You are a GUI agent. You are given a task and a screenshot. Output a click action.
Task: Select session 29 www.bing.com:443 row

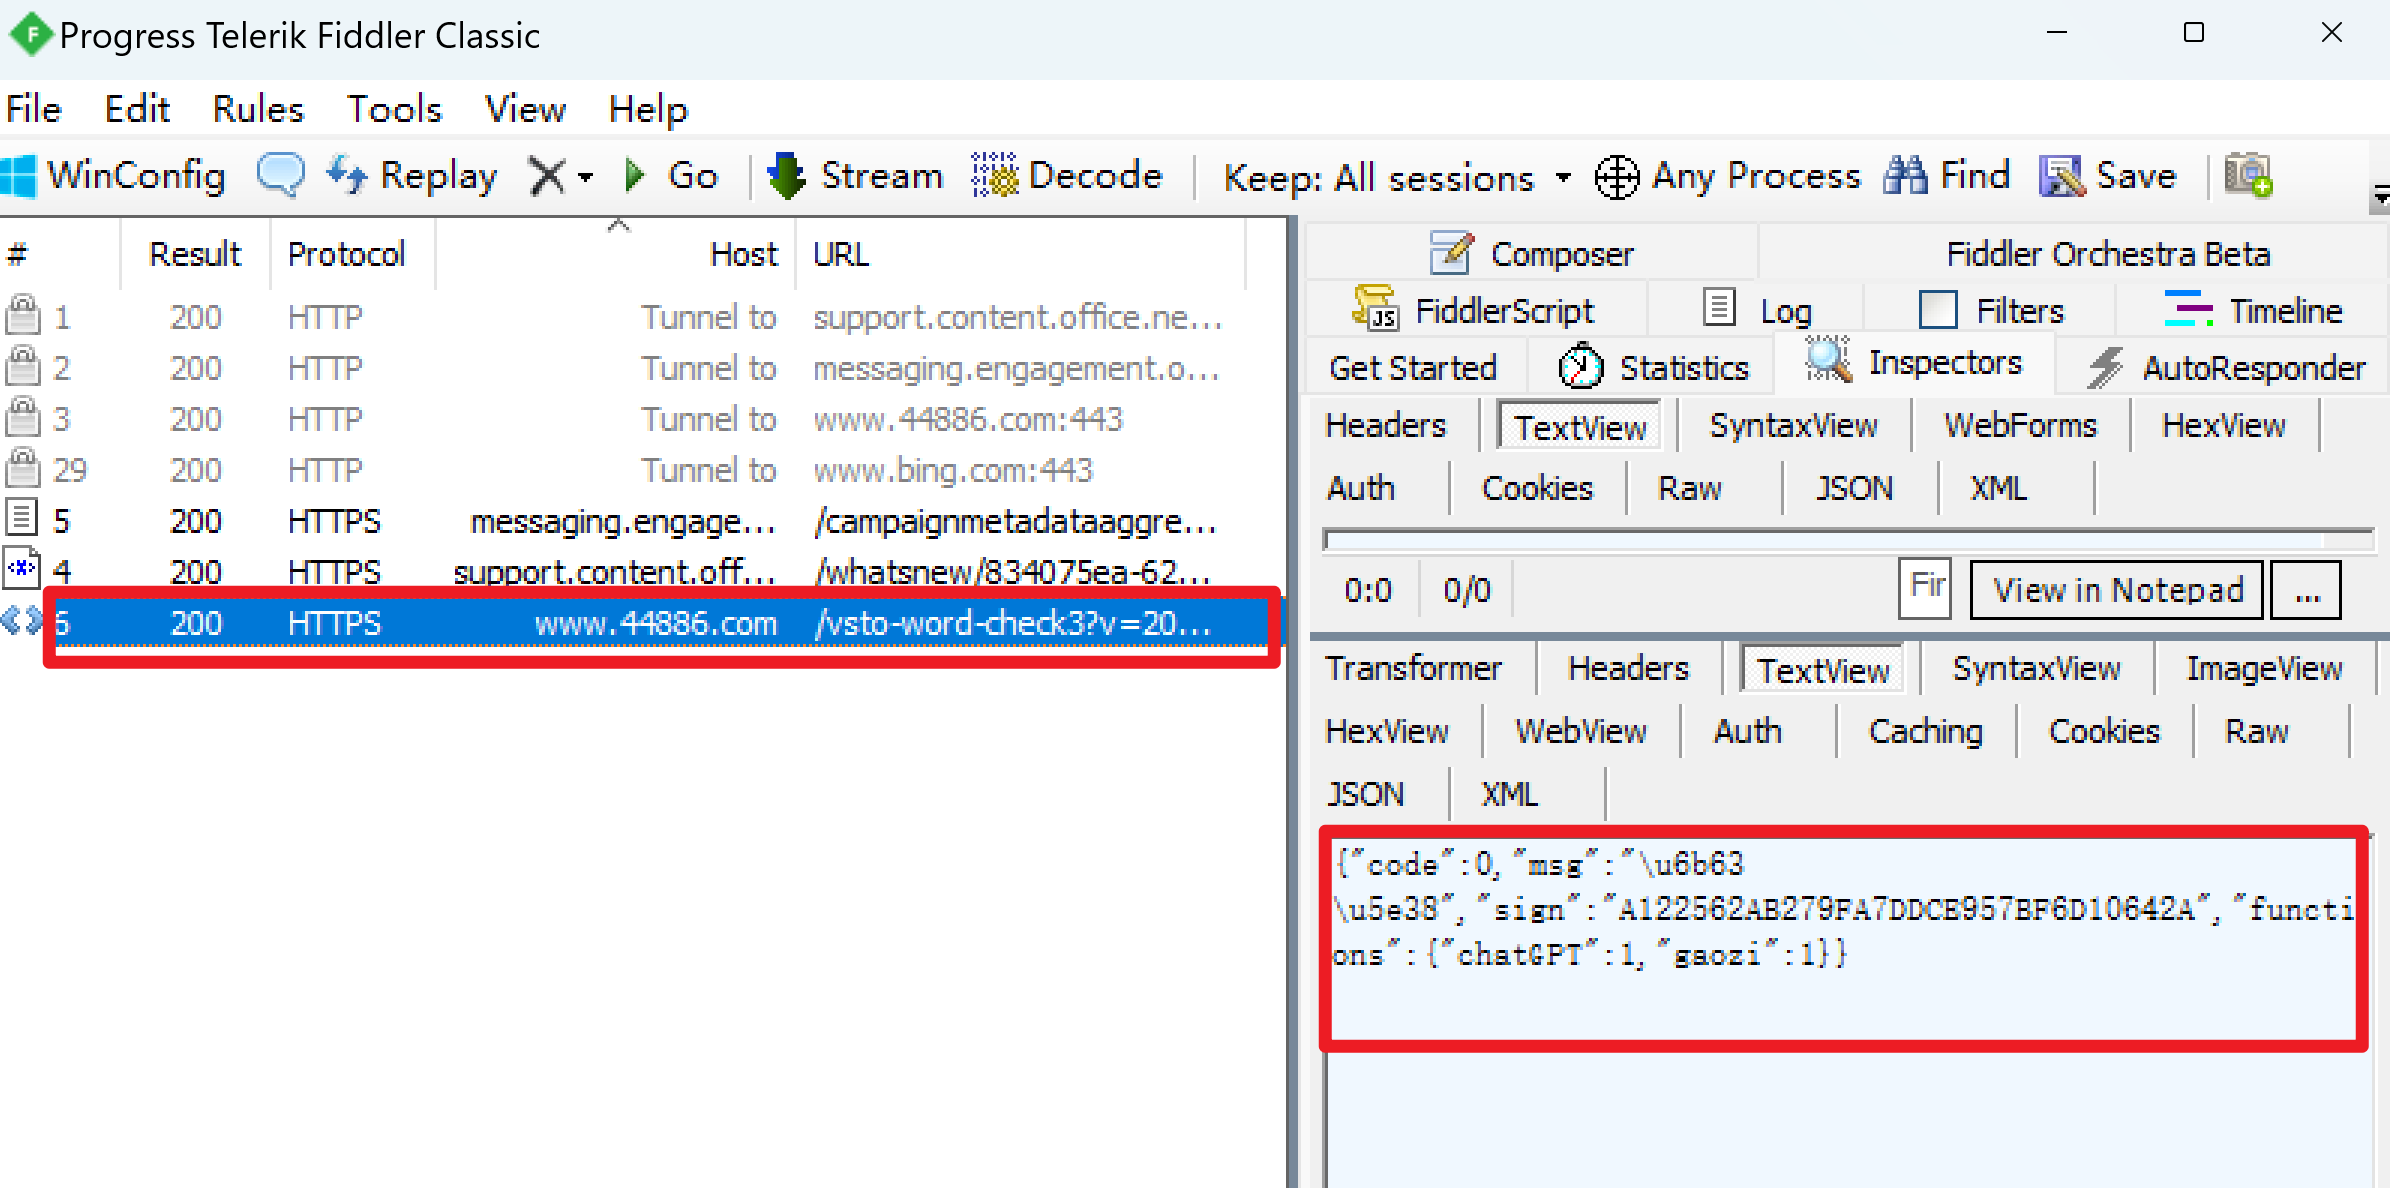pos(640,470)
